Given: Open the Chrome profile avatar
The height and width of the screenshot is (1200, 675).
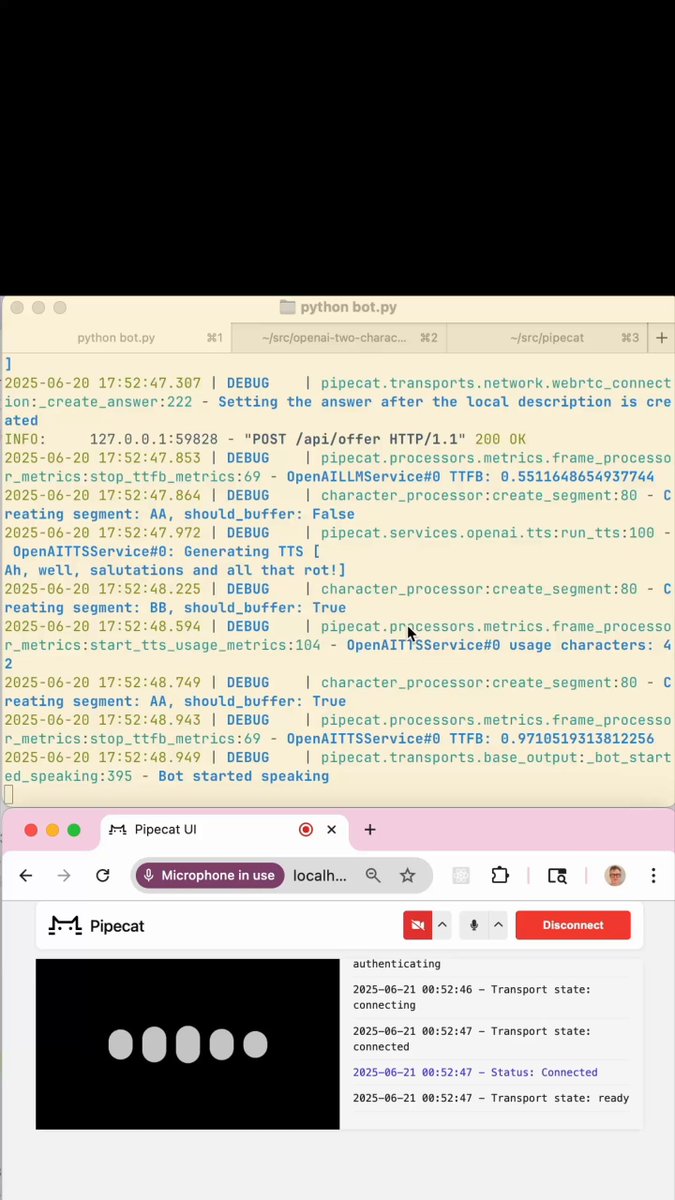Looking at the screenshot, I should pos(615,875).
